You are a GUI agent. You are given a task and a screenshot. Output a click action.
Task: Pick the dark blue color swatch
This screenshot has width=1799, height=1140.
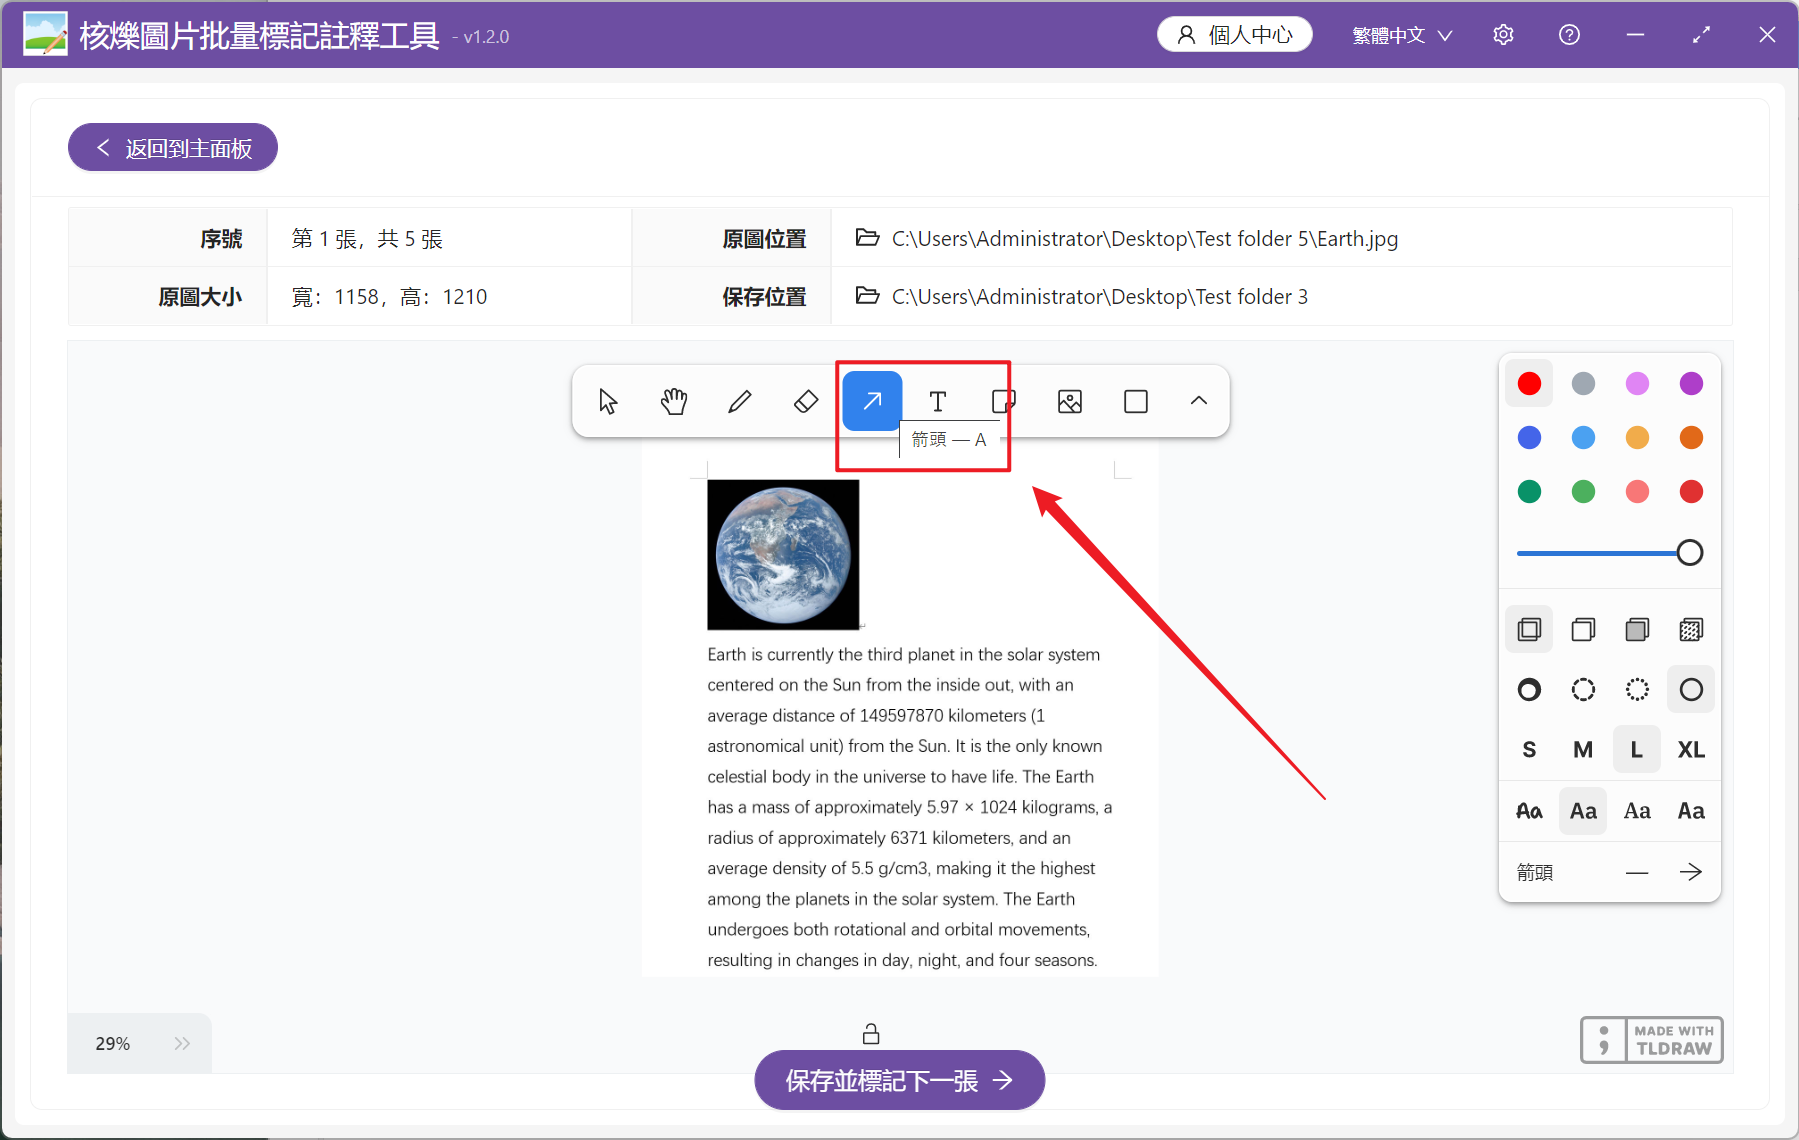click(1529, 437)
